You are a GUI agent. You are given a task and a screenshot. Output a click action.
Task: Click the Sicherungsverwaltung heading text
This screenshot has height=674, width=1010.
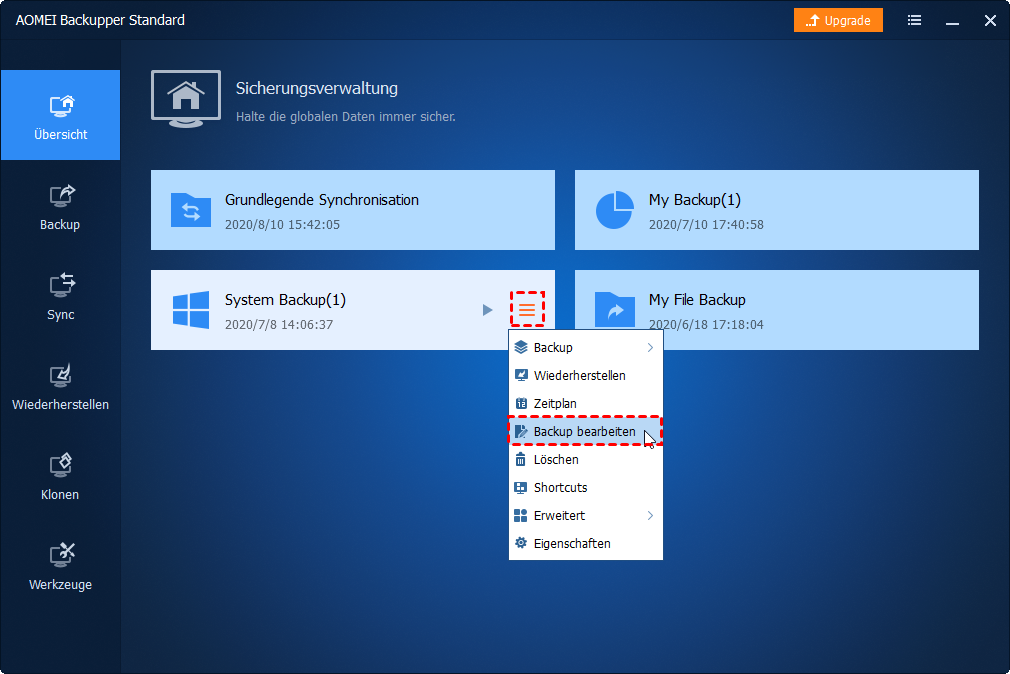click(317, 88)
